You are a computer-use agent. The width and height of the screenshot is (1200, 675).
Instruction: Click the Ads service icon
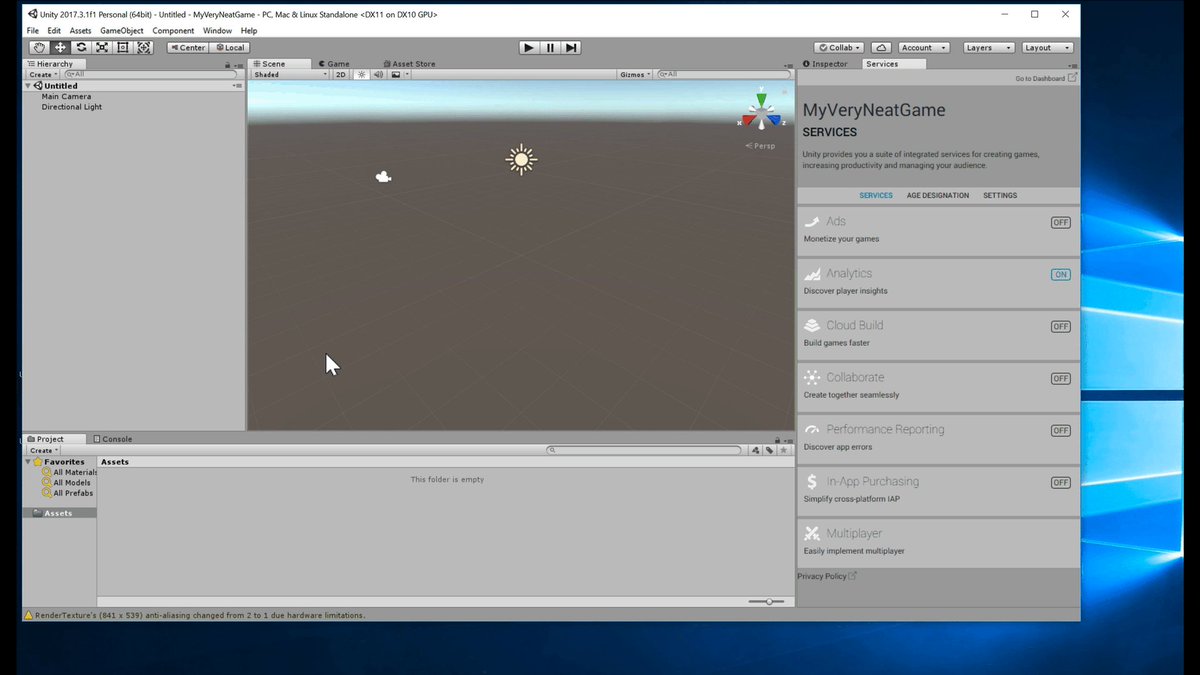[x=812, y=221]
